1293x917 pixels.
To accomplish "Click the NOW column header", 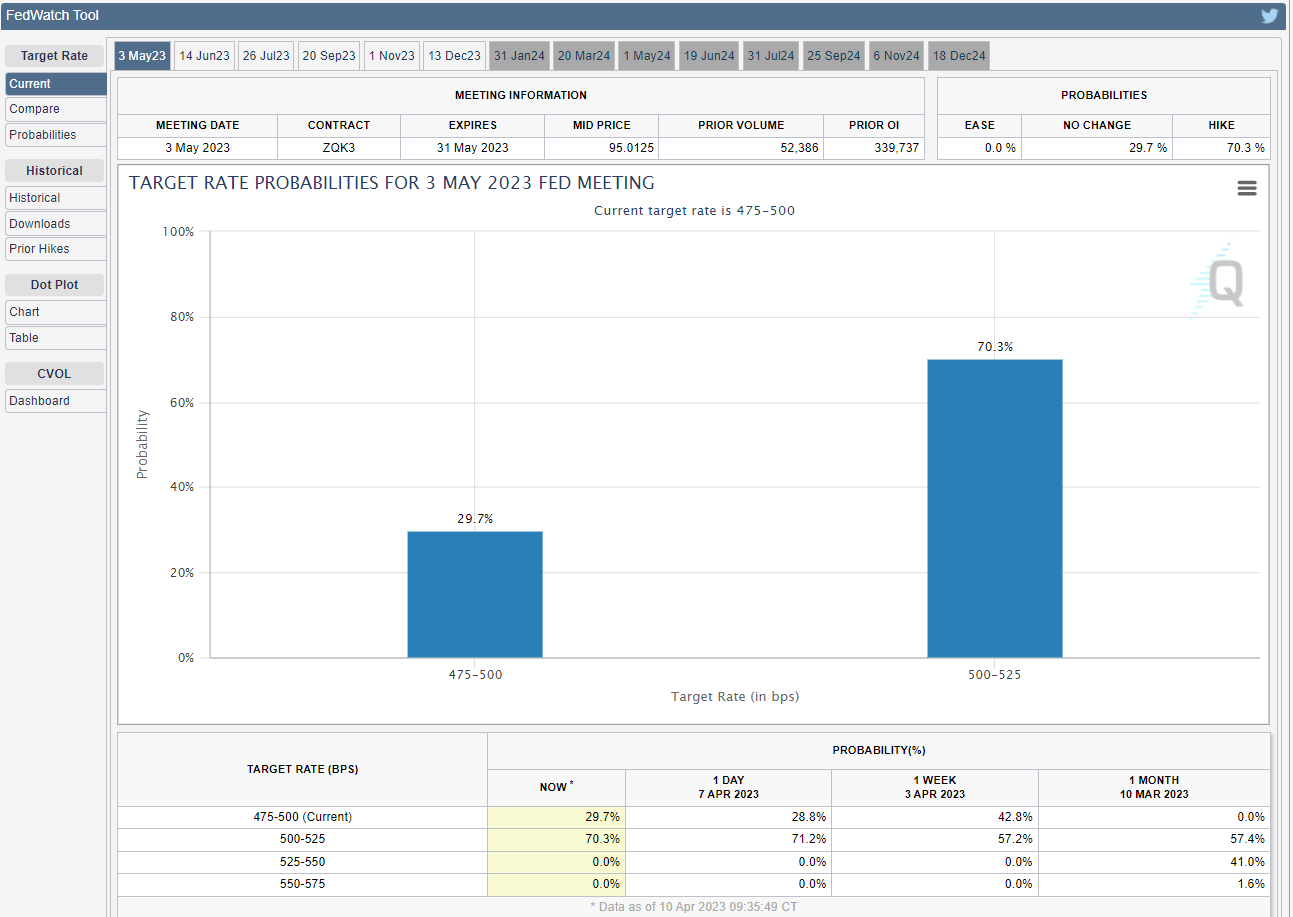I will pos(556,788).
